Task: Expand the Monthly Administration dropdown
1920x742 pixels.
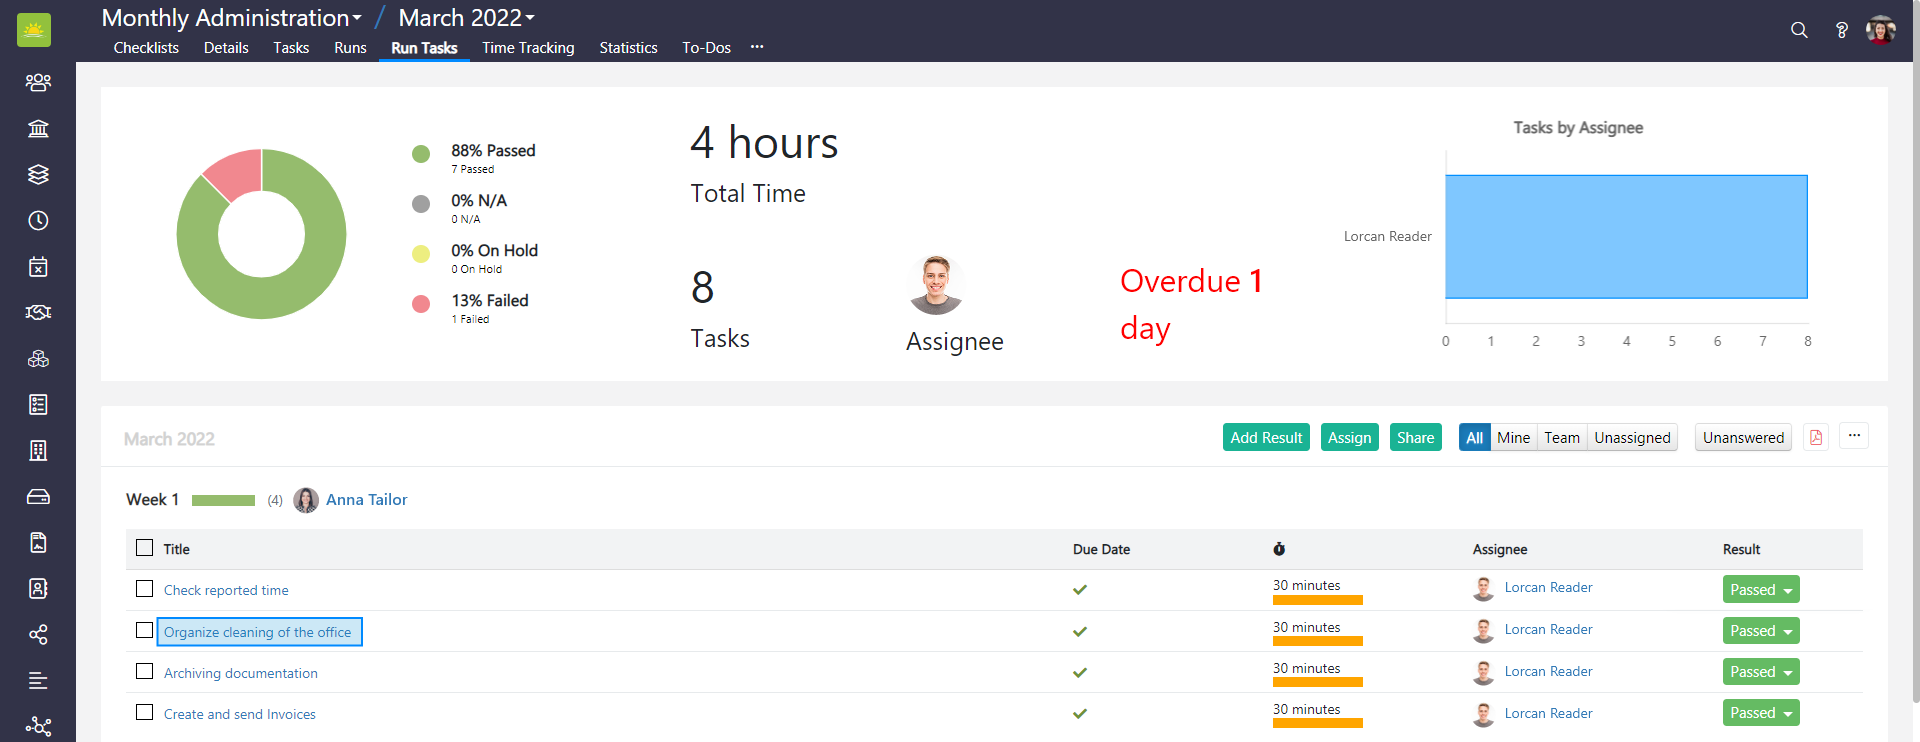Action: tap(232, 18)
